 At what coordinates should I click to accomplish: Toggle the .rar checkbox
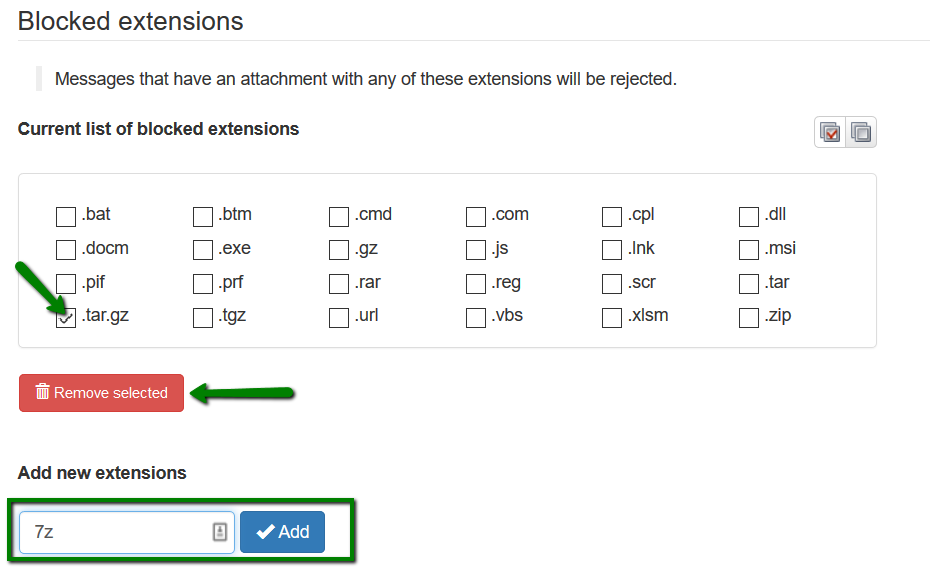[x=339, y=284]
